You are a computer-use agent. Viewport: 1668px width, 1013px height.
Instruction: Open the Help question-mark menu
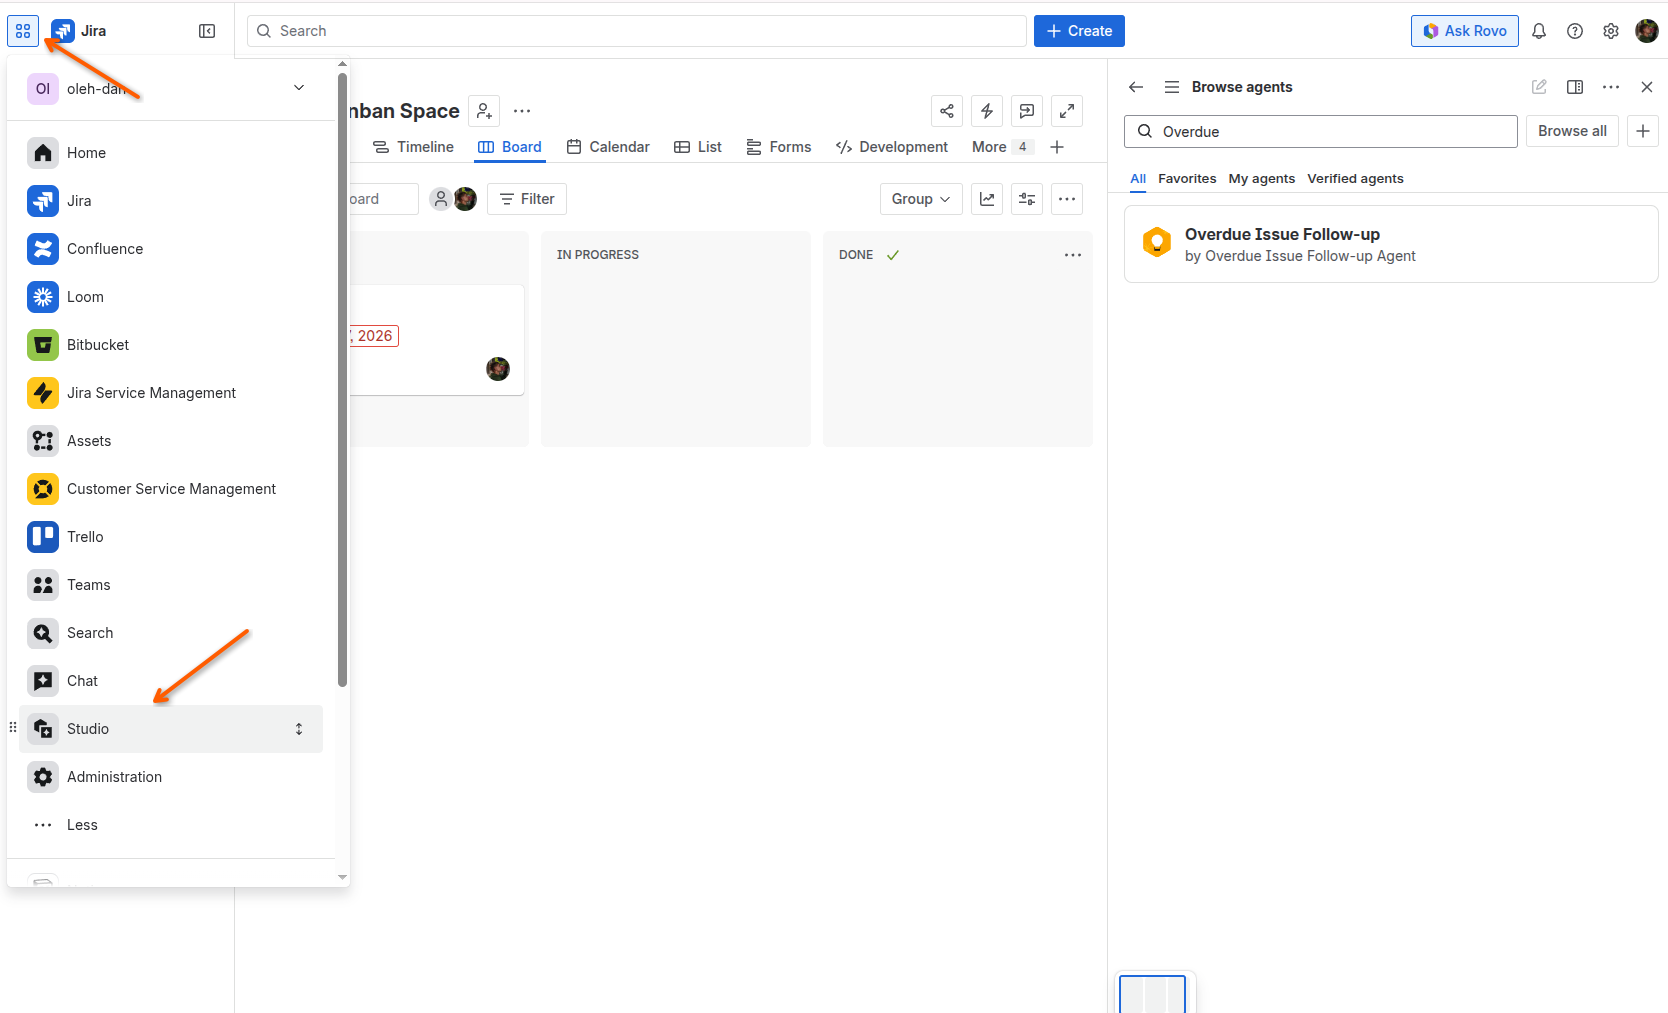[1575, 31]
